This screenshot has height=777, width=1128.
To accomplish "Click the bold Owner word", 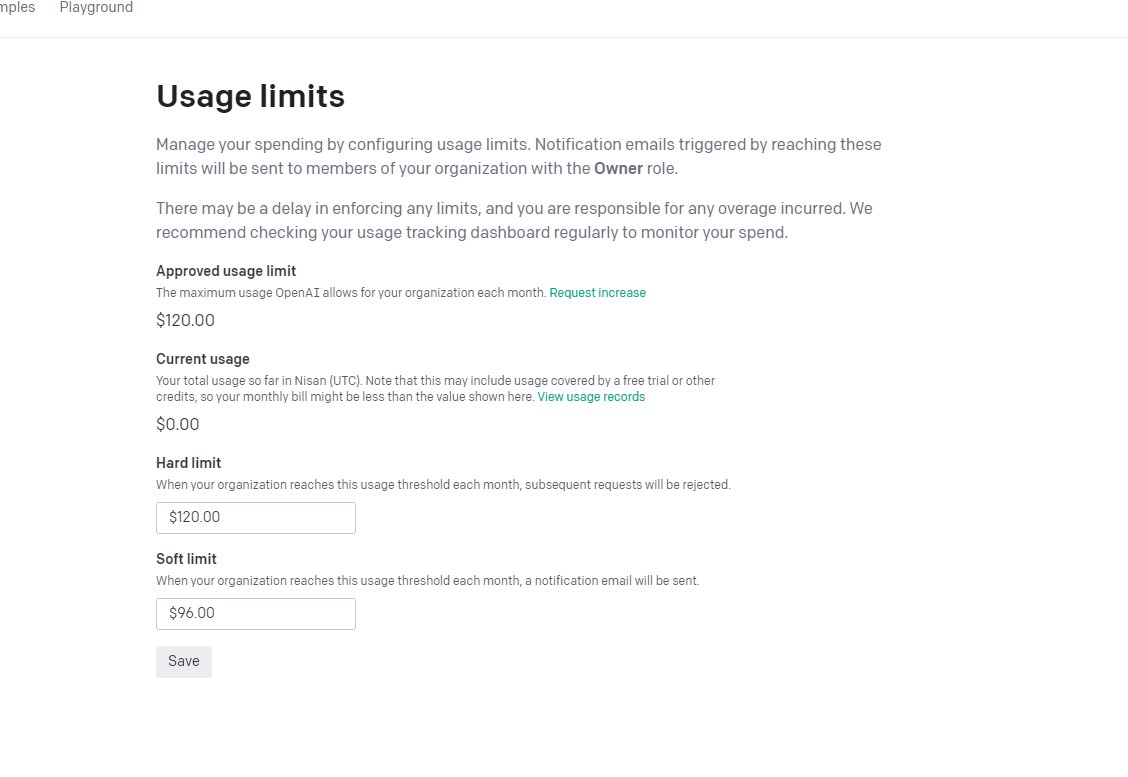I will tap(618, 168).
